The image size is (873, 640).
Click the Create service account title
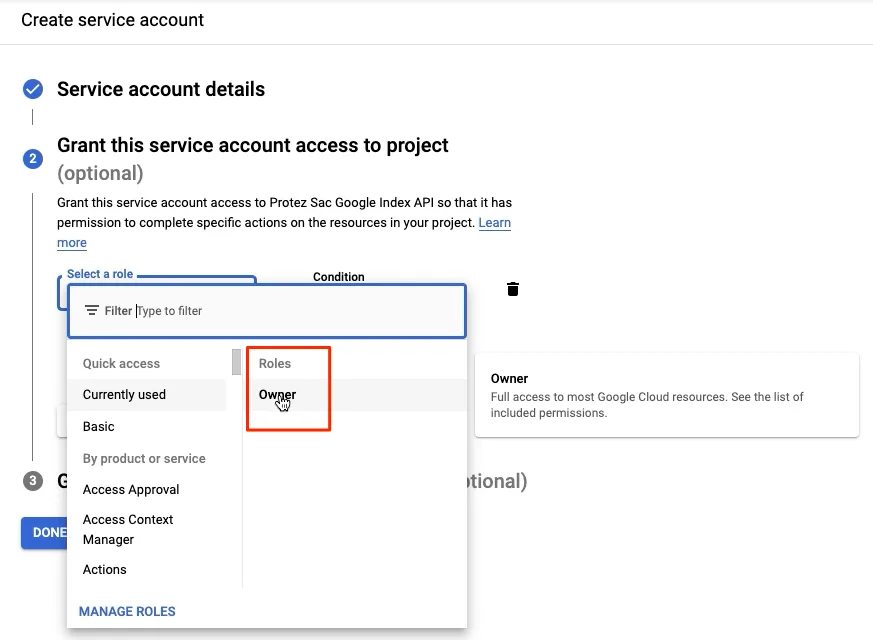point(112,20)
